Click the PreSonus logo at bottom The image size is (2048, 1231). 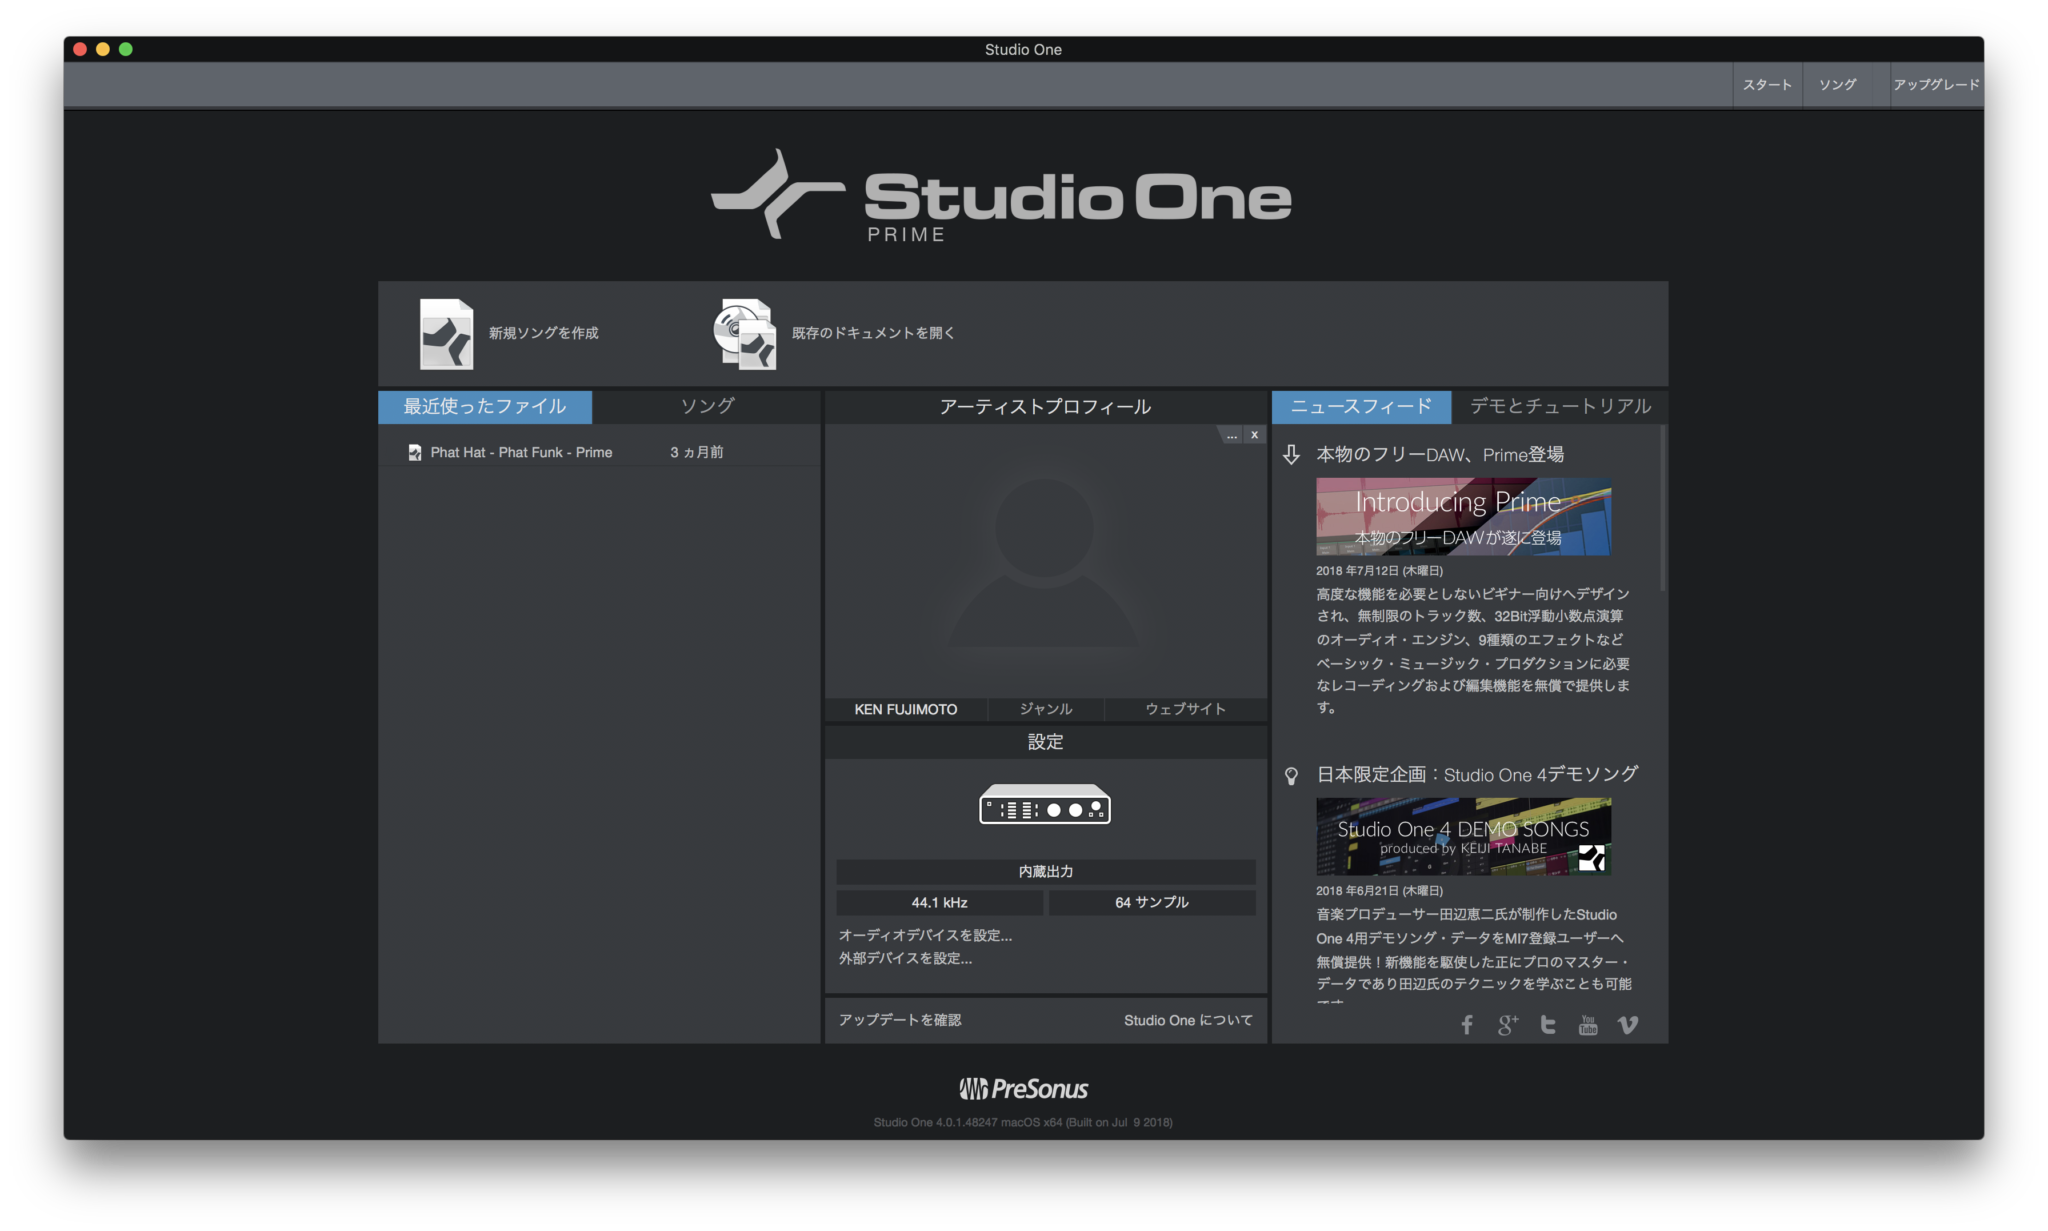(x=1024, y=1088)
